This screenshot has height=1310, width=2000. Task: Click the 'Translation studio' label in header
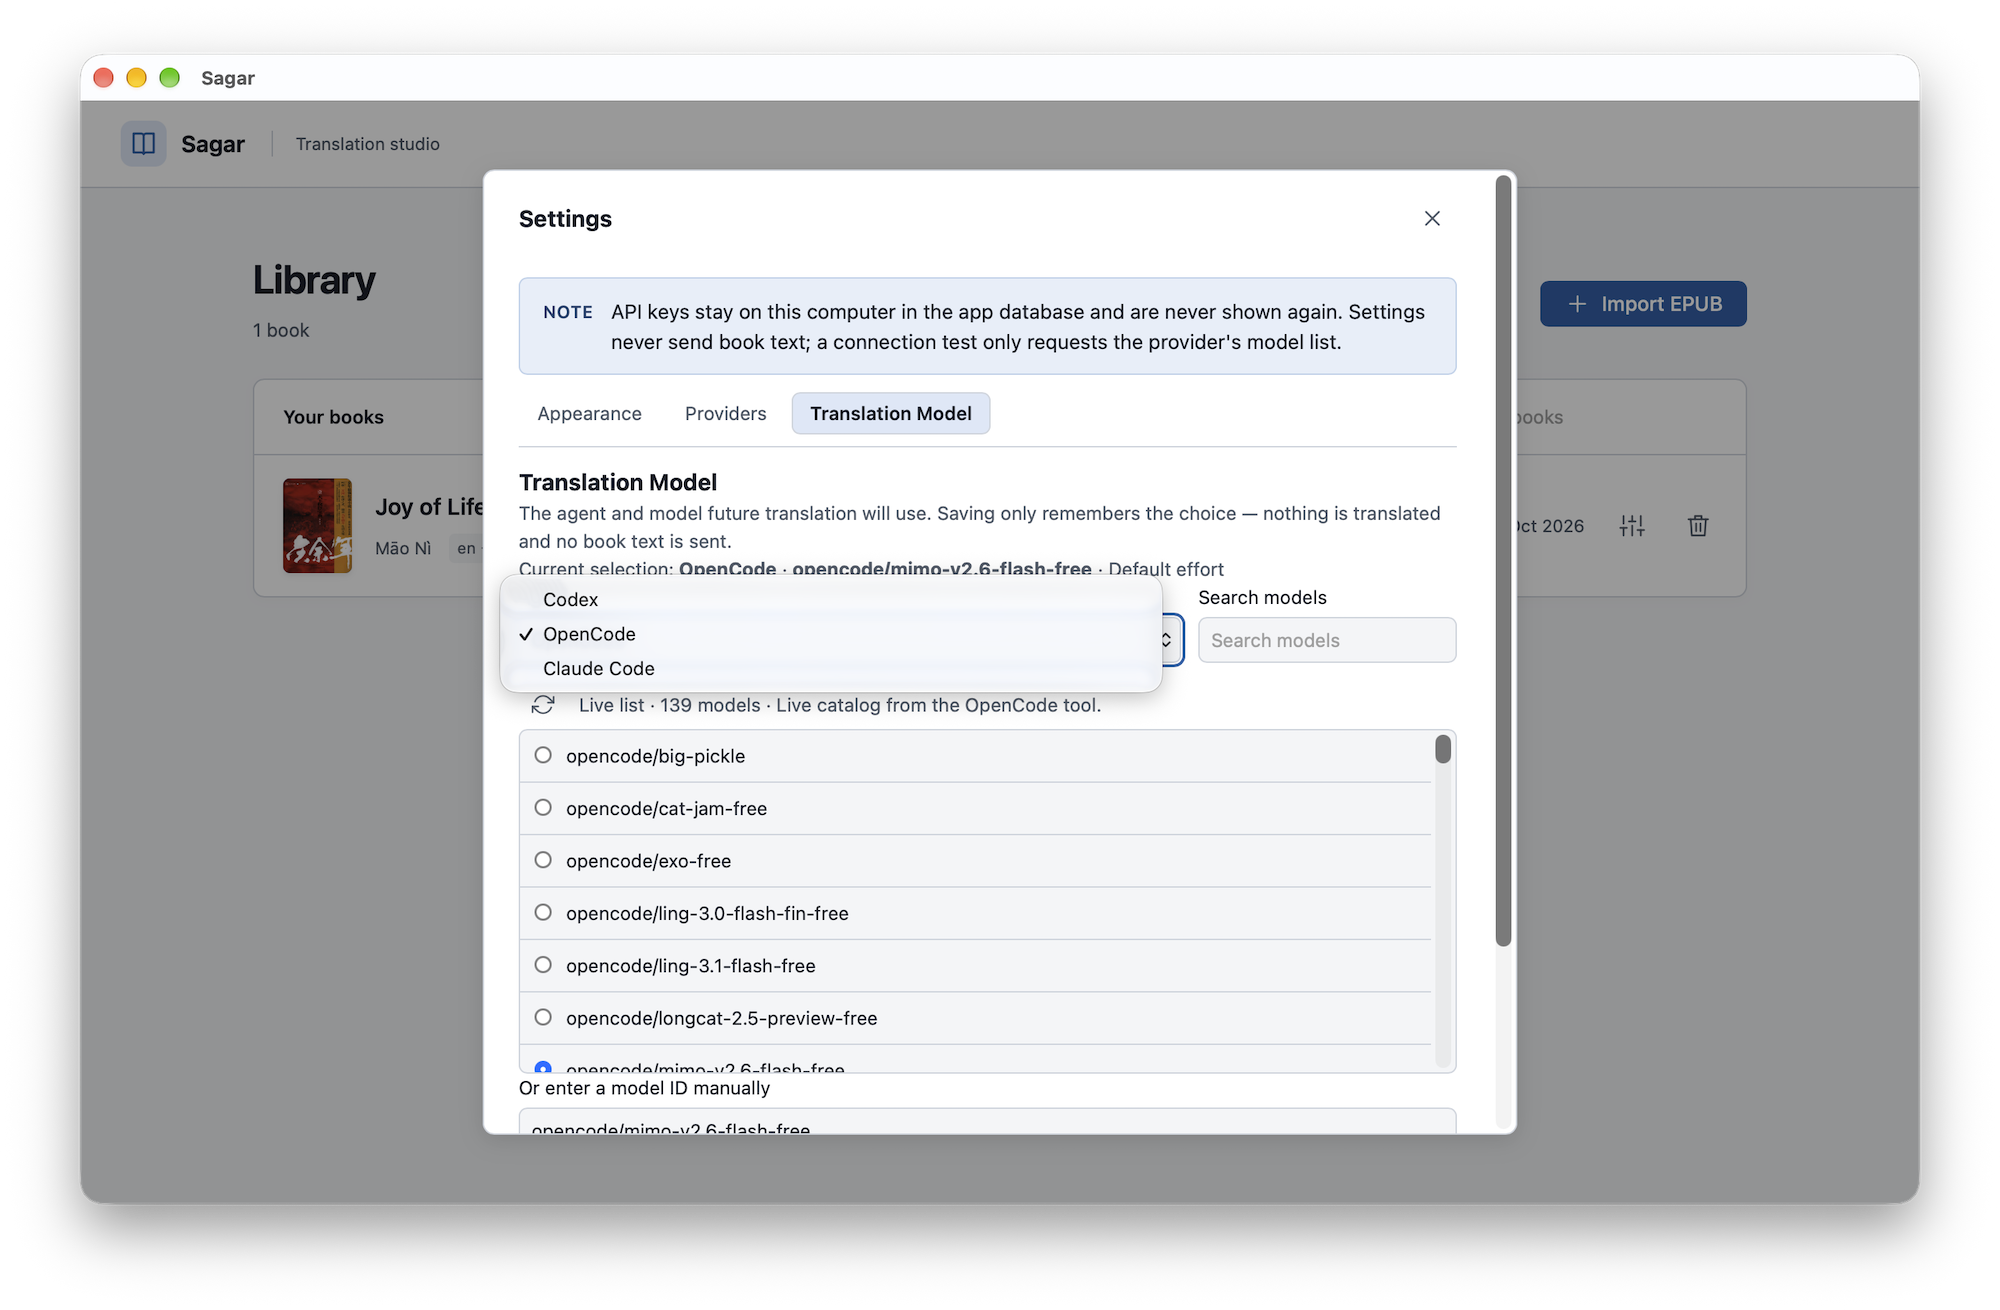pyautogui.click(x=367, y=144)
